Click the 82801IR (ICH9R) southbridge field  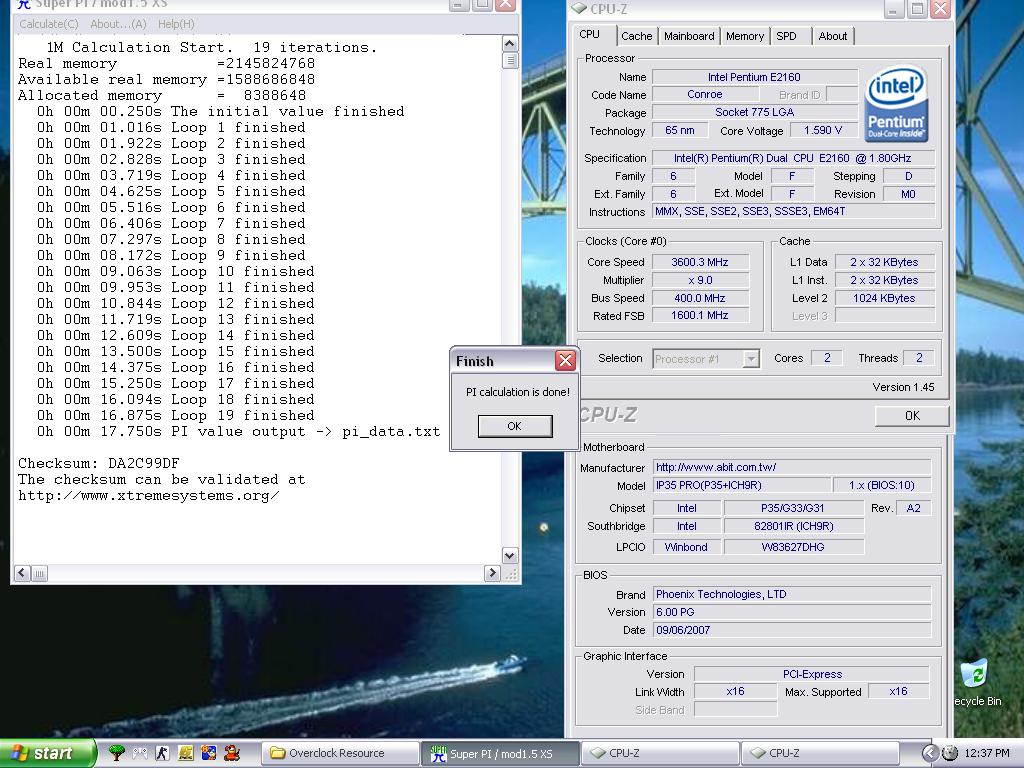click(793, 526)
